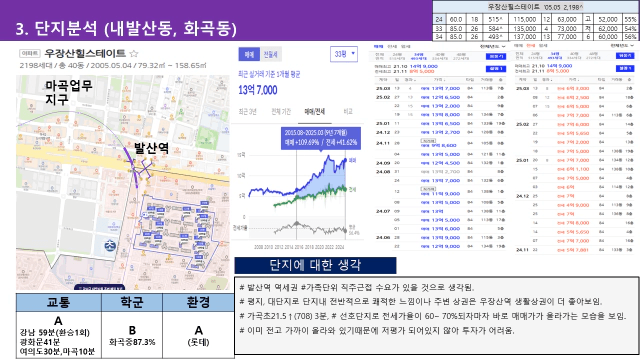
Task: Select 전세 tab in the left transaction list
Action: (392, 47)
